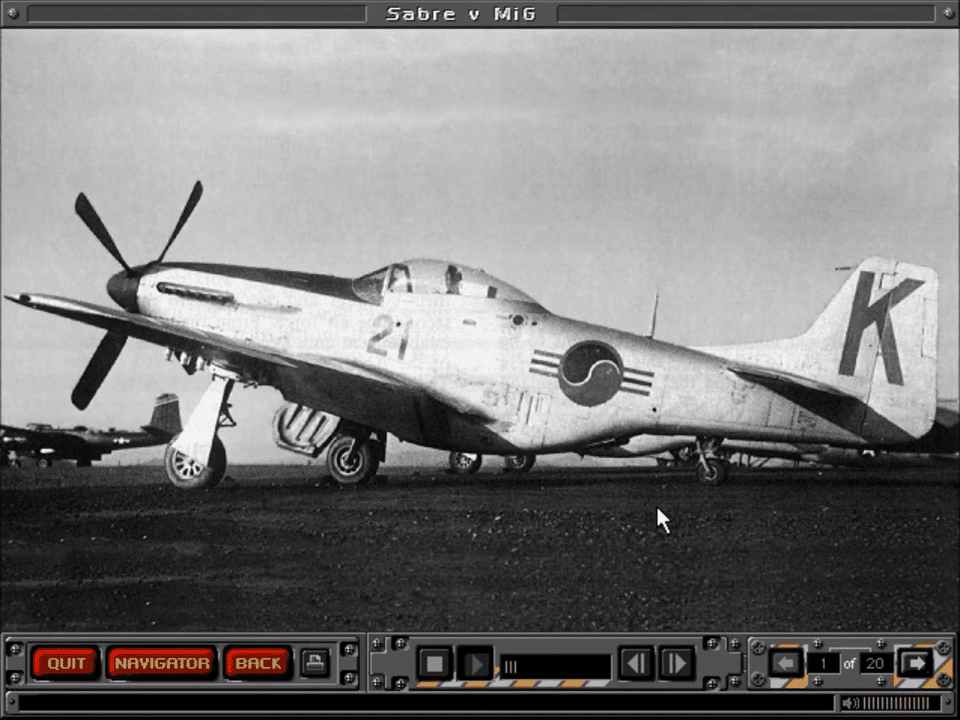Adjust the volume level slider

[895, 703]
